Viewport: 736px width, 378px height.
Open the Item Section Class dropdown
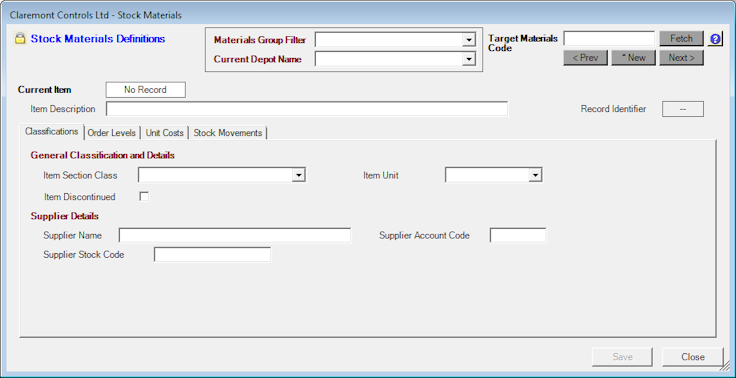(298, 175)
